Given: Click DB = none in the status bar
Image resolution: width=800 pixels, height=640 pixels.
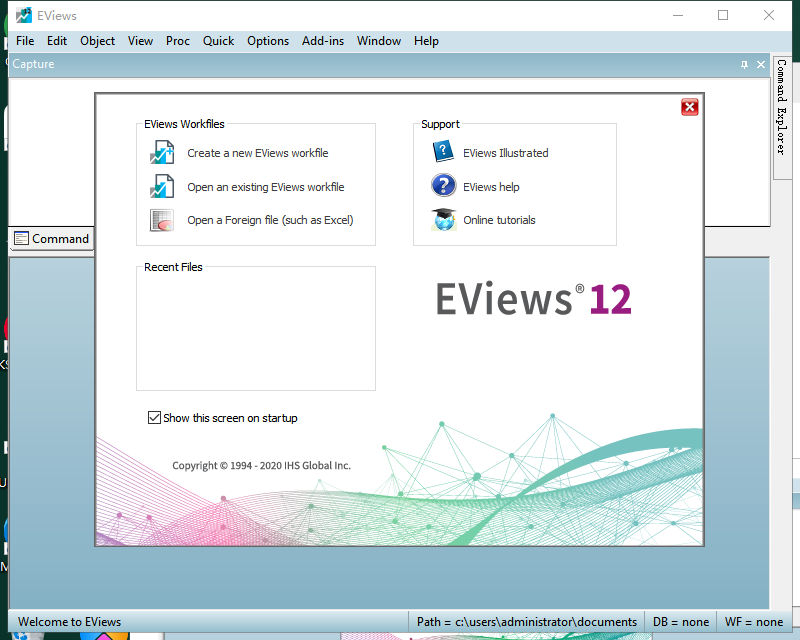Looking at the screenshot, I should [x=681, y=621].
